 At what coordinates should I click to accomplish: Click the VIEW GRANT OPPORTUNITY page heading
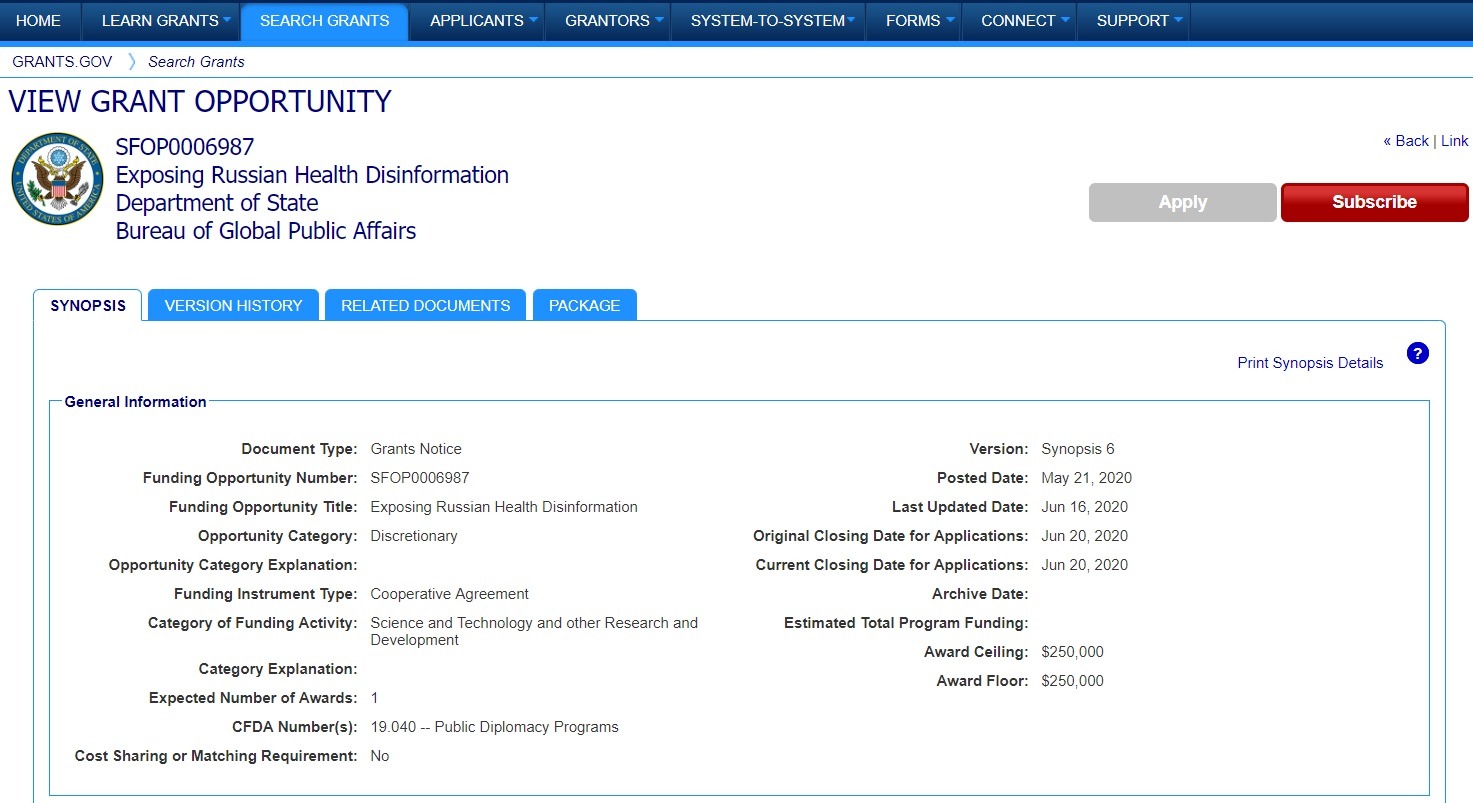pos(200,102)
